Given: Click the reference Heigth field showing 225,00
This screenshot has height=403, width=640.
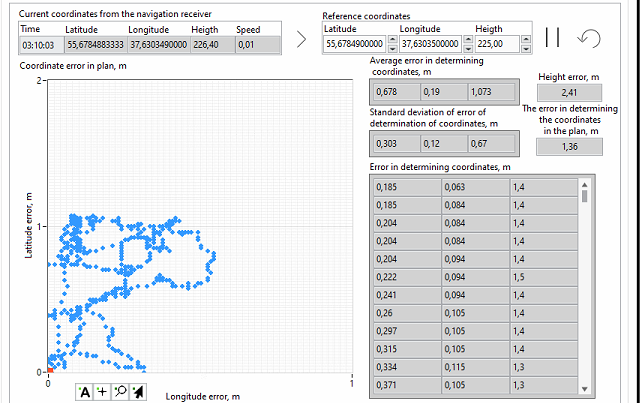Looking at the screenshot, I should click(498, 44).
